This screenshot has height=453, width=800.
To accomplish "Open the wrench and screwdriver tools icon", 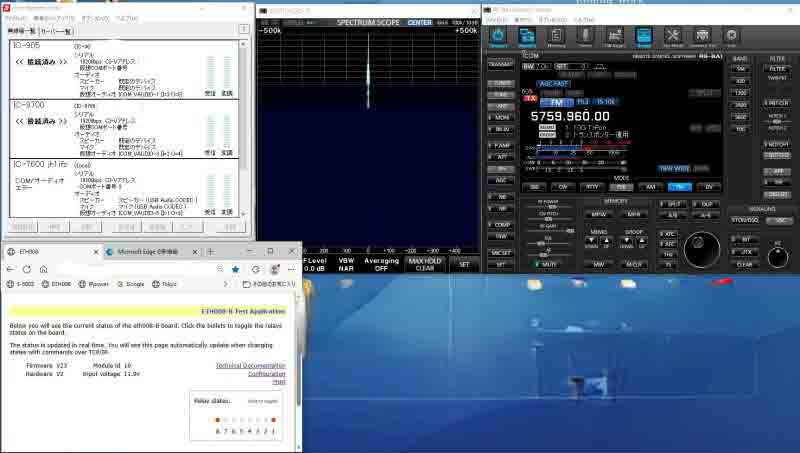I will (x=673, y=36).
